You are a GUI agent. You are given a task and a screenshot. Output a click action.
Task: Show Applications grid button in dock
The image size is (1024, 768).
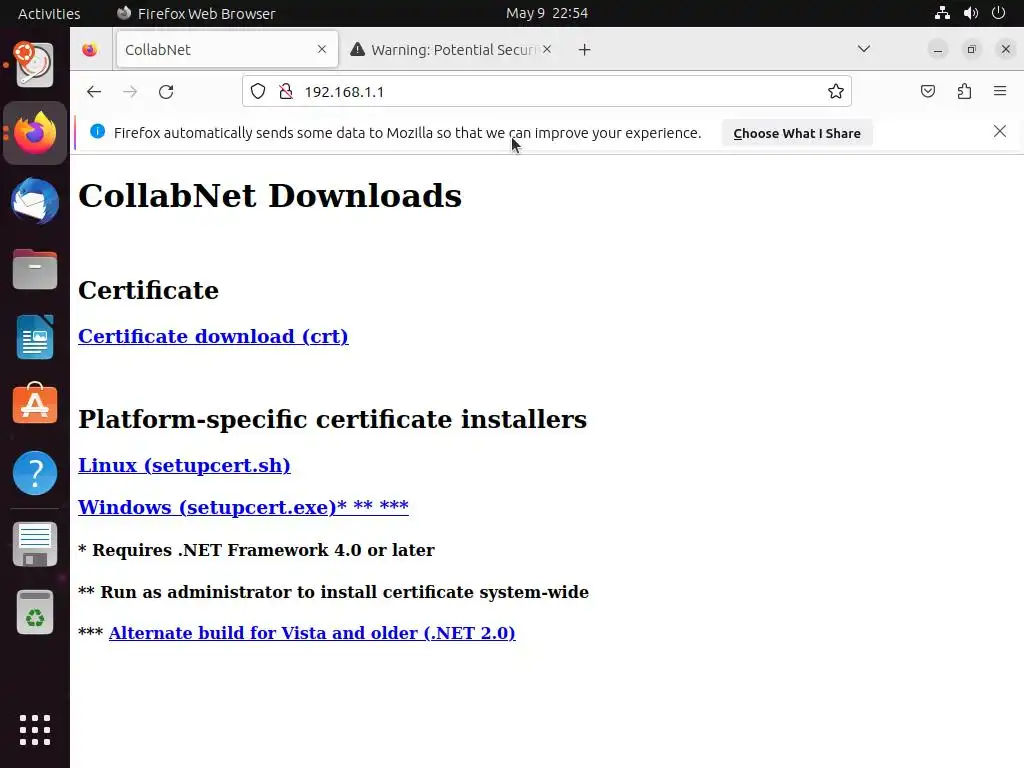[x=35, y=729]
